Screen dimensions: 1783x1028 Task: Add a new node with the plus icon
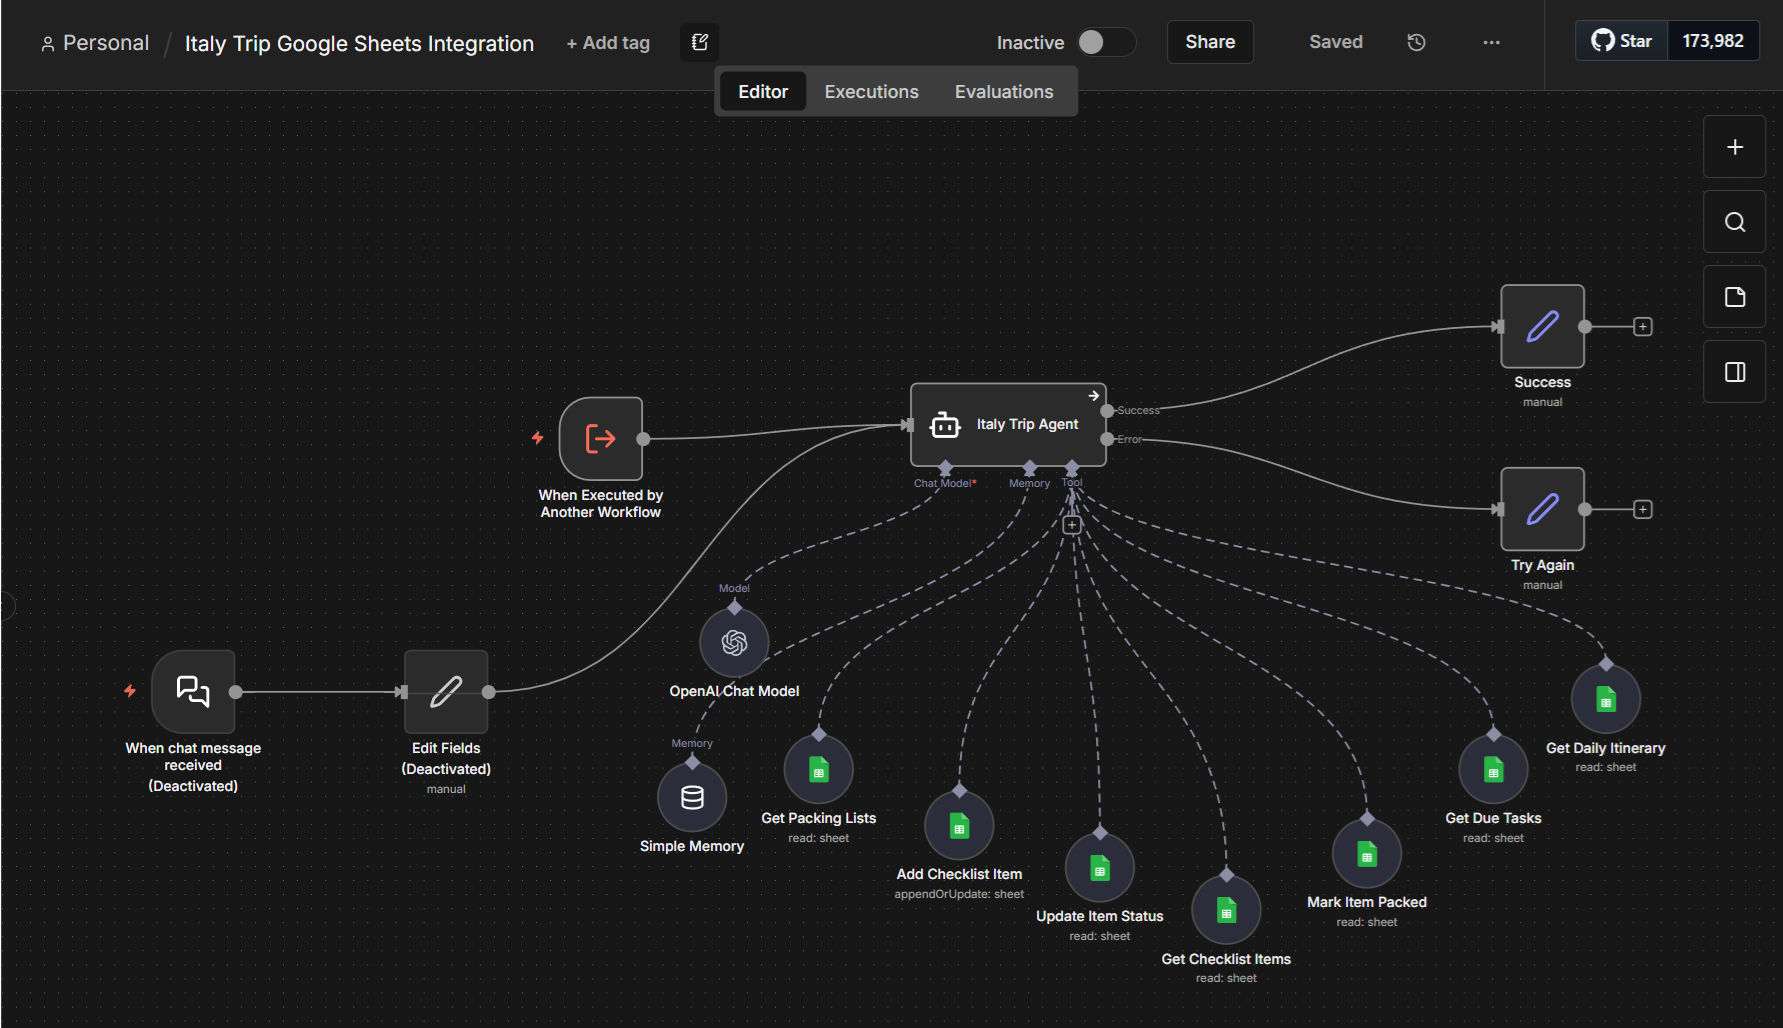(x=1734, y=146)
